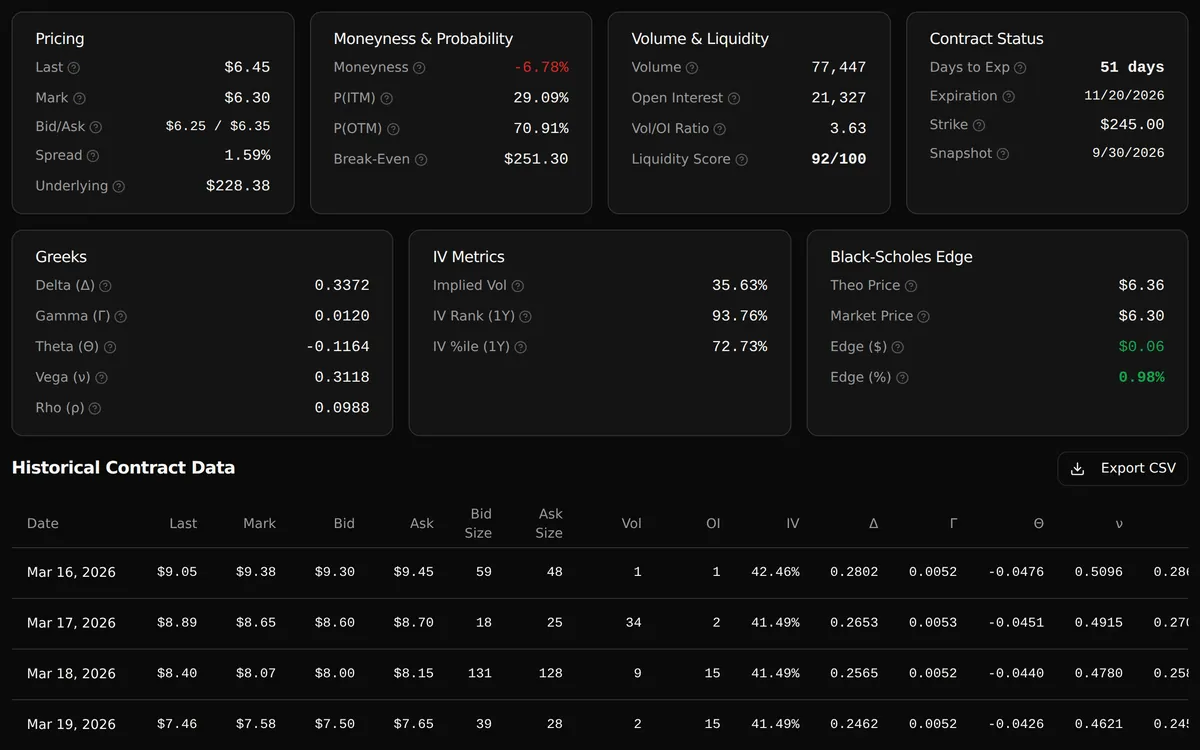Click the Historical Contract Data heading
Image resolution: width=1200 pixels, height=750 pixels.
tap(123, 468)
